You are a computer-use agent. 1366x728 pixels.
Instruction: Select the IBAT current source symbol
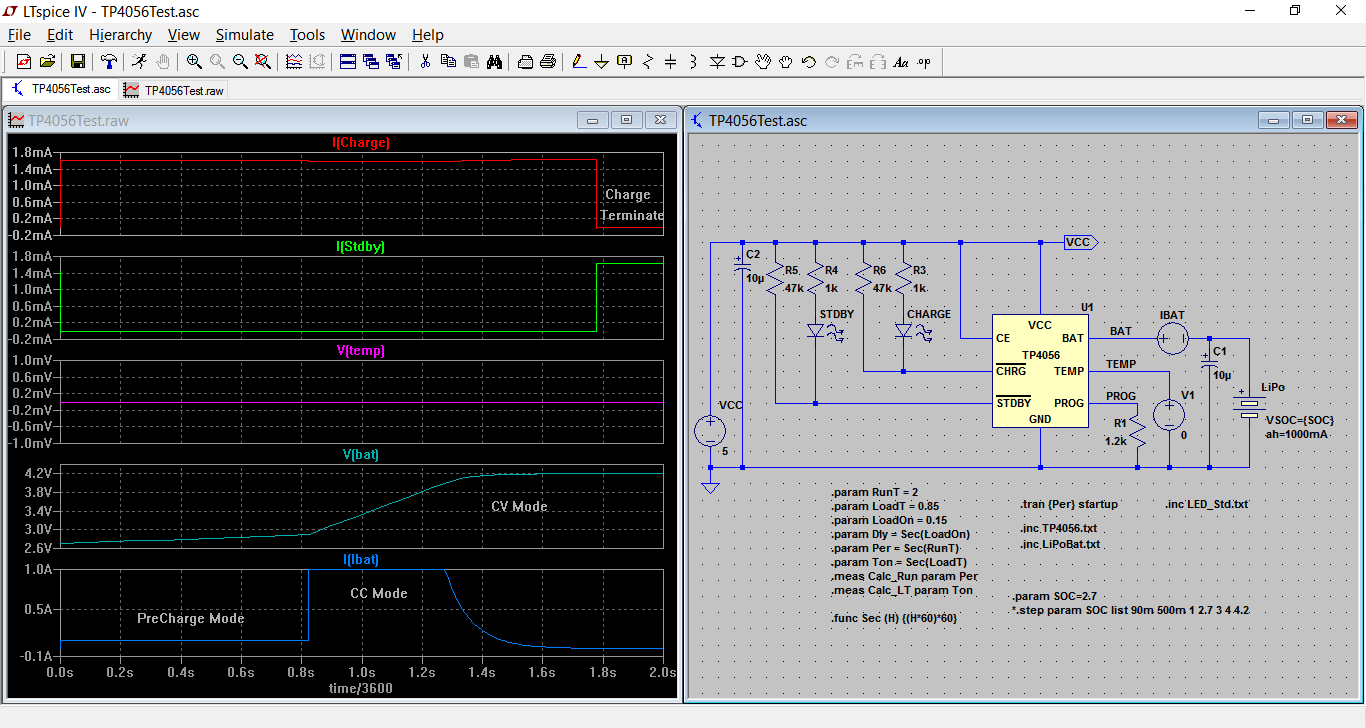tap(1171, 339)
